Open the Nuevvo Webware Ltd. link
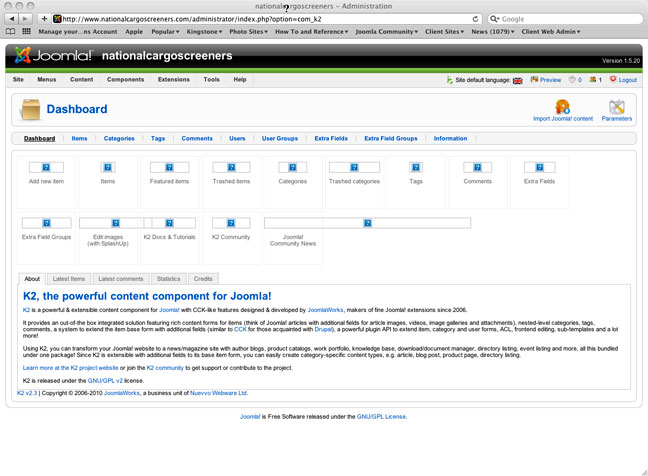Screen dimensions: 648x476 (219, 393)
